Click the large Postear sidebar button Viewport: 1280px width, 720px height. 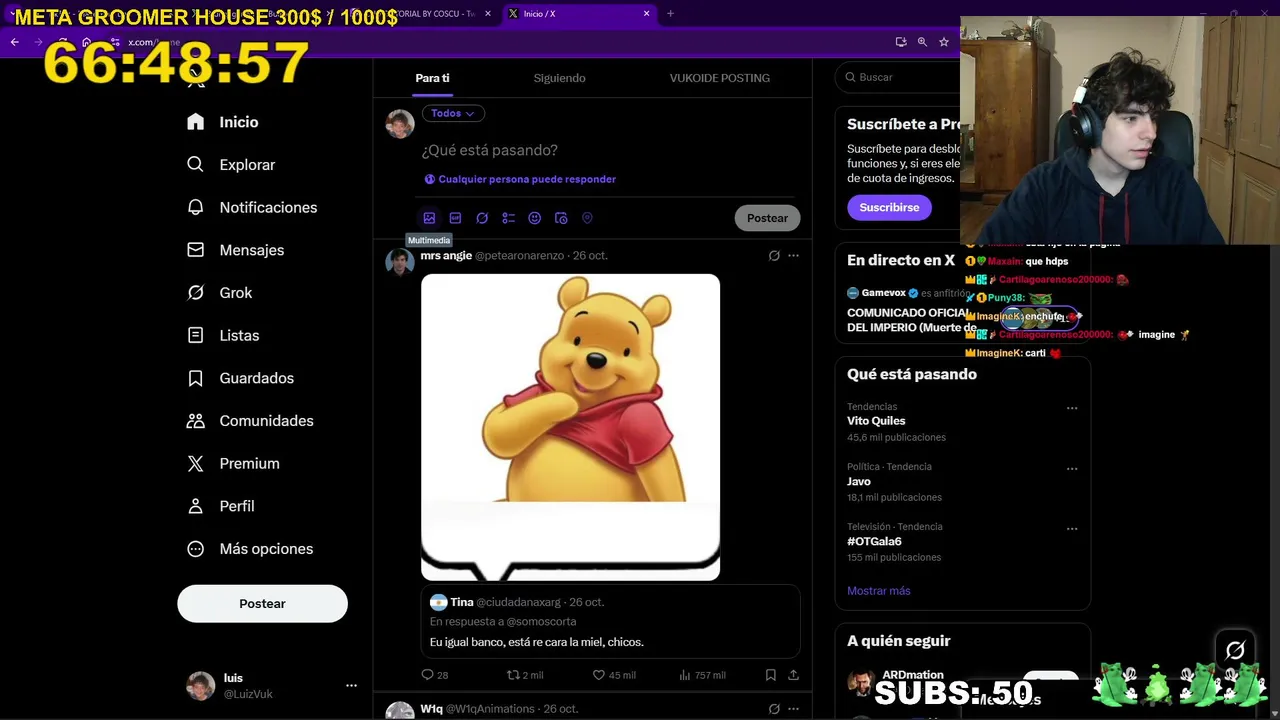click(x=262, y=604)
